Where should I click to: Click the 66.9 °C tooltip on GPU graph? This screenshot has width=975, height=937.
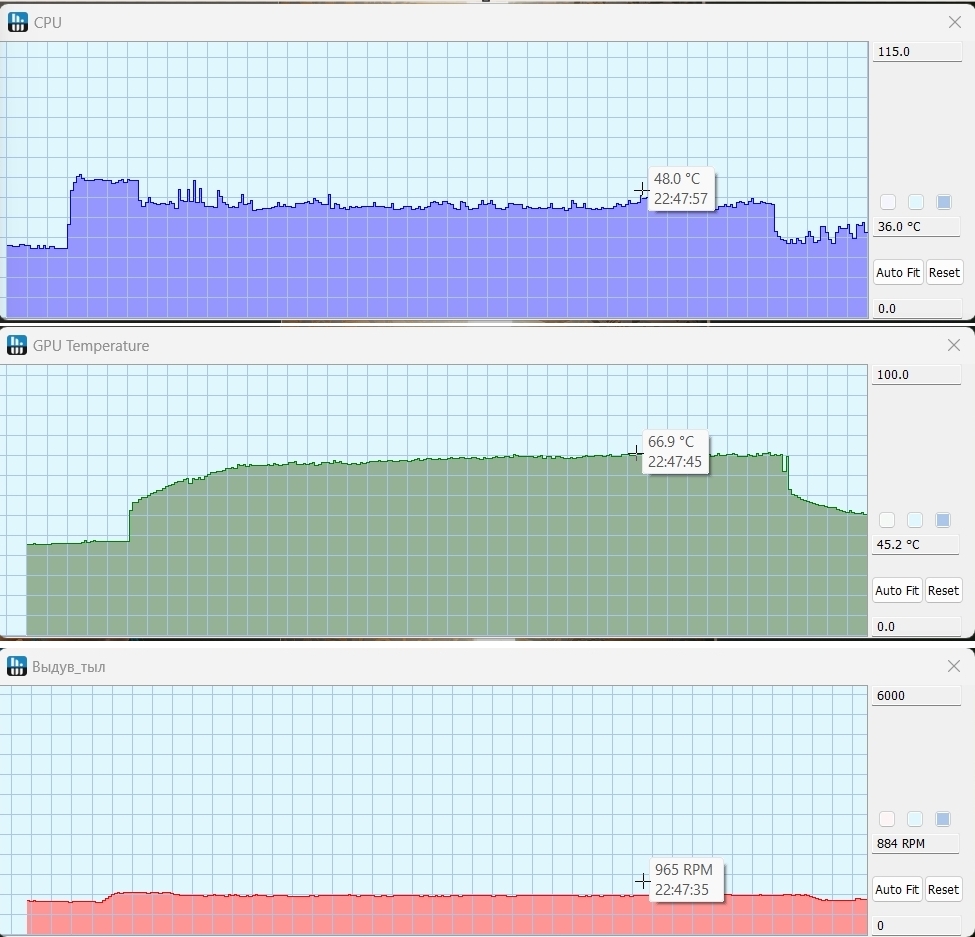click(675, 452)
